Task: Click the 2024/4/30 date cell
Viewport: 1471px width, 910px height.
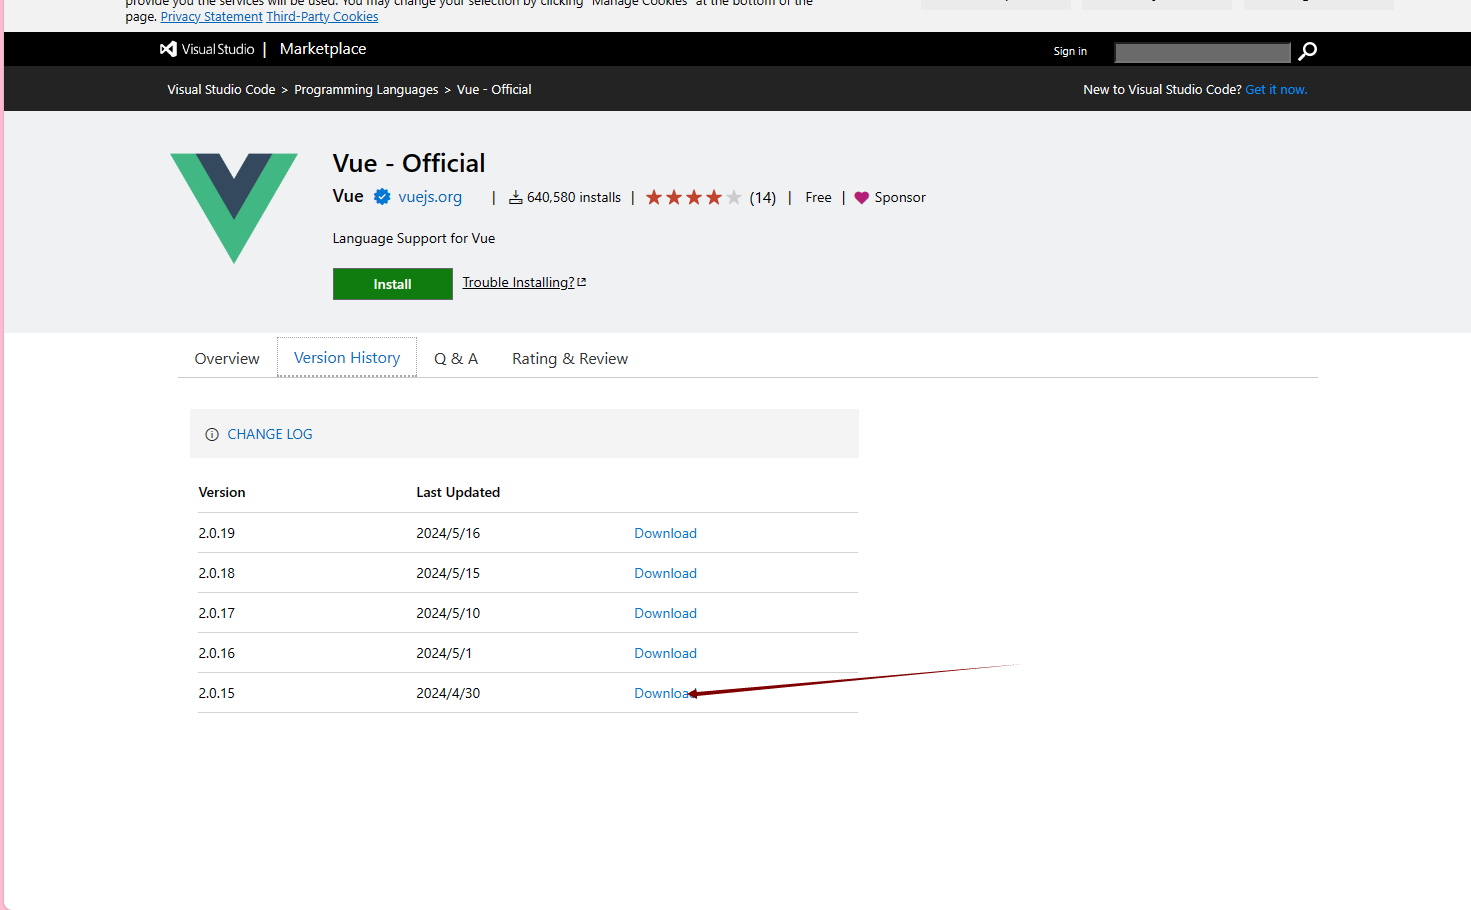Action: point(448,693)
